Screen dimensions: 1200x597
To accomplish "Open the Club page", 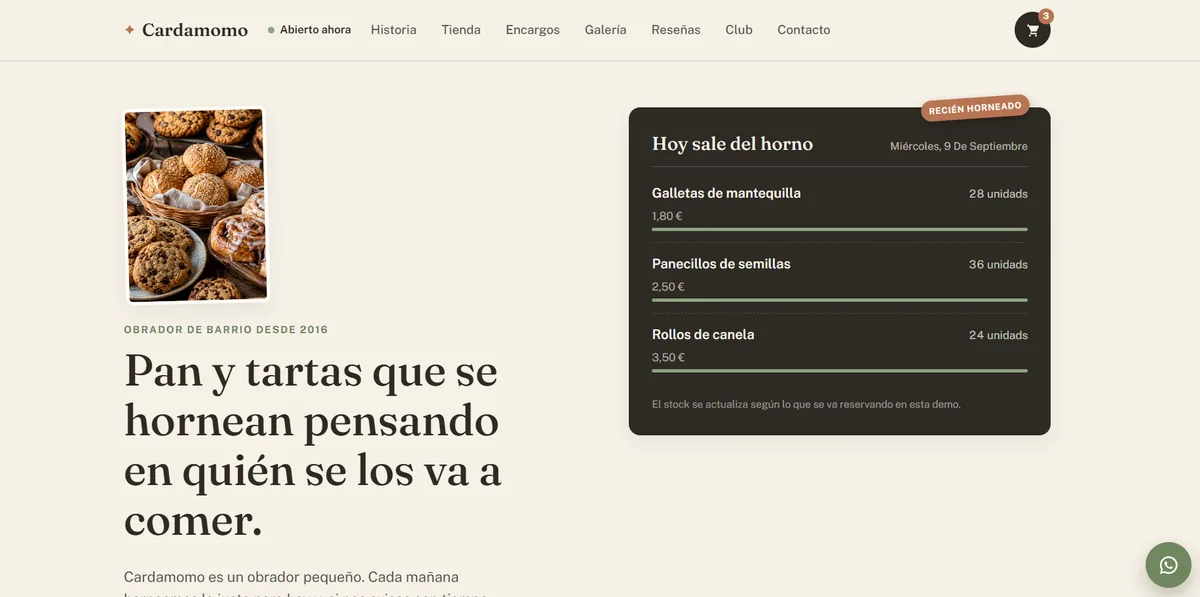I will [739, 30].
